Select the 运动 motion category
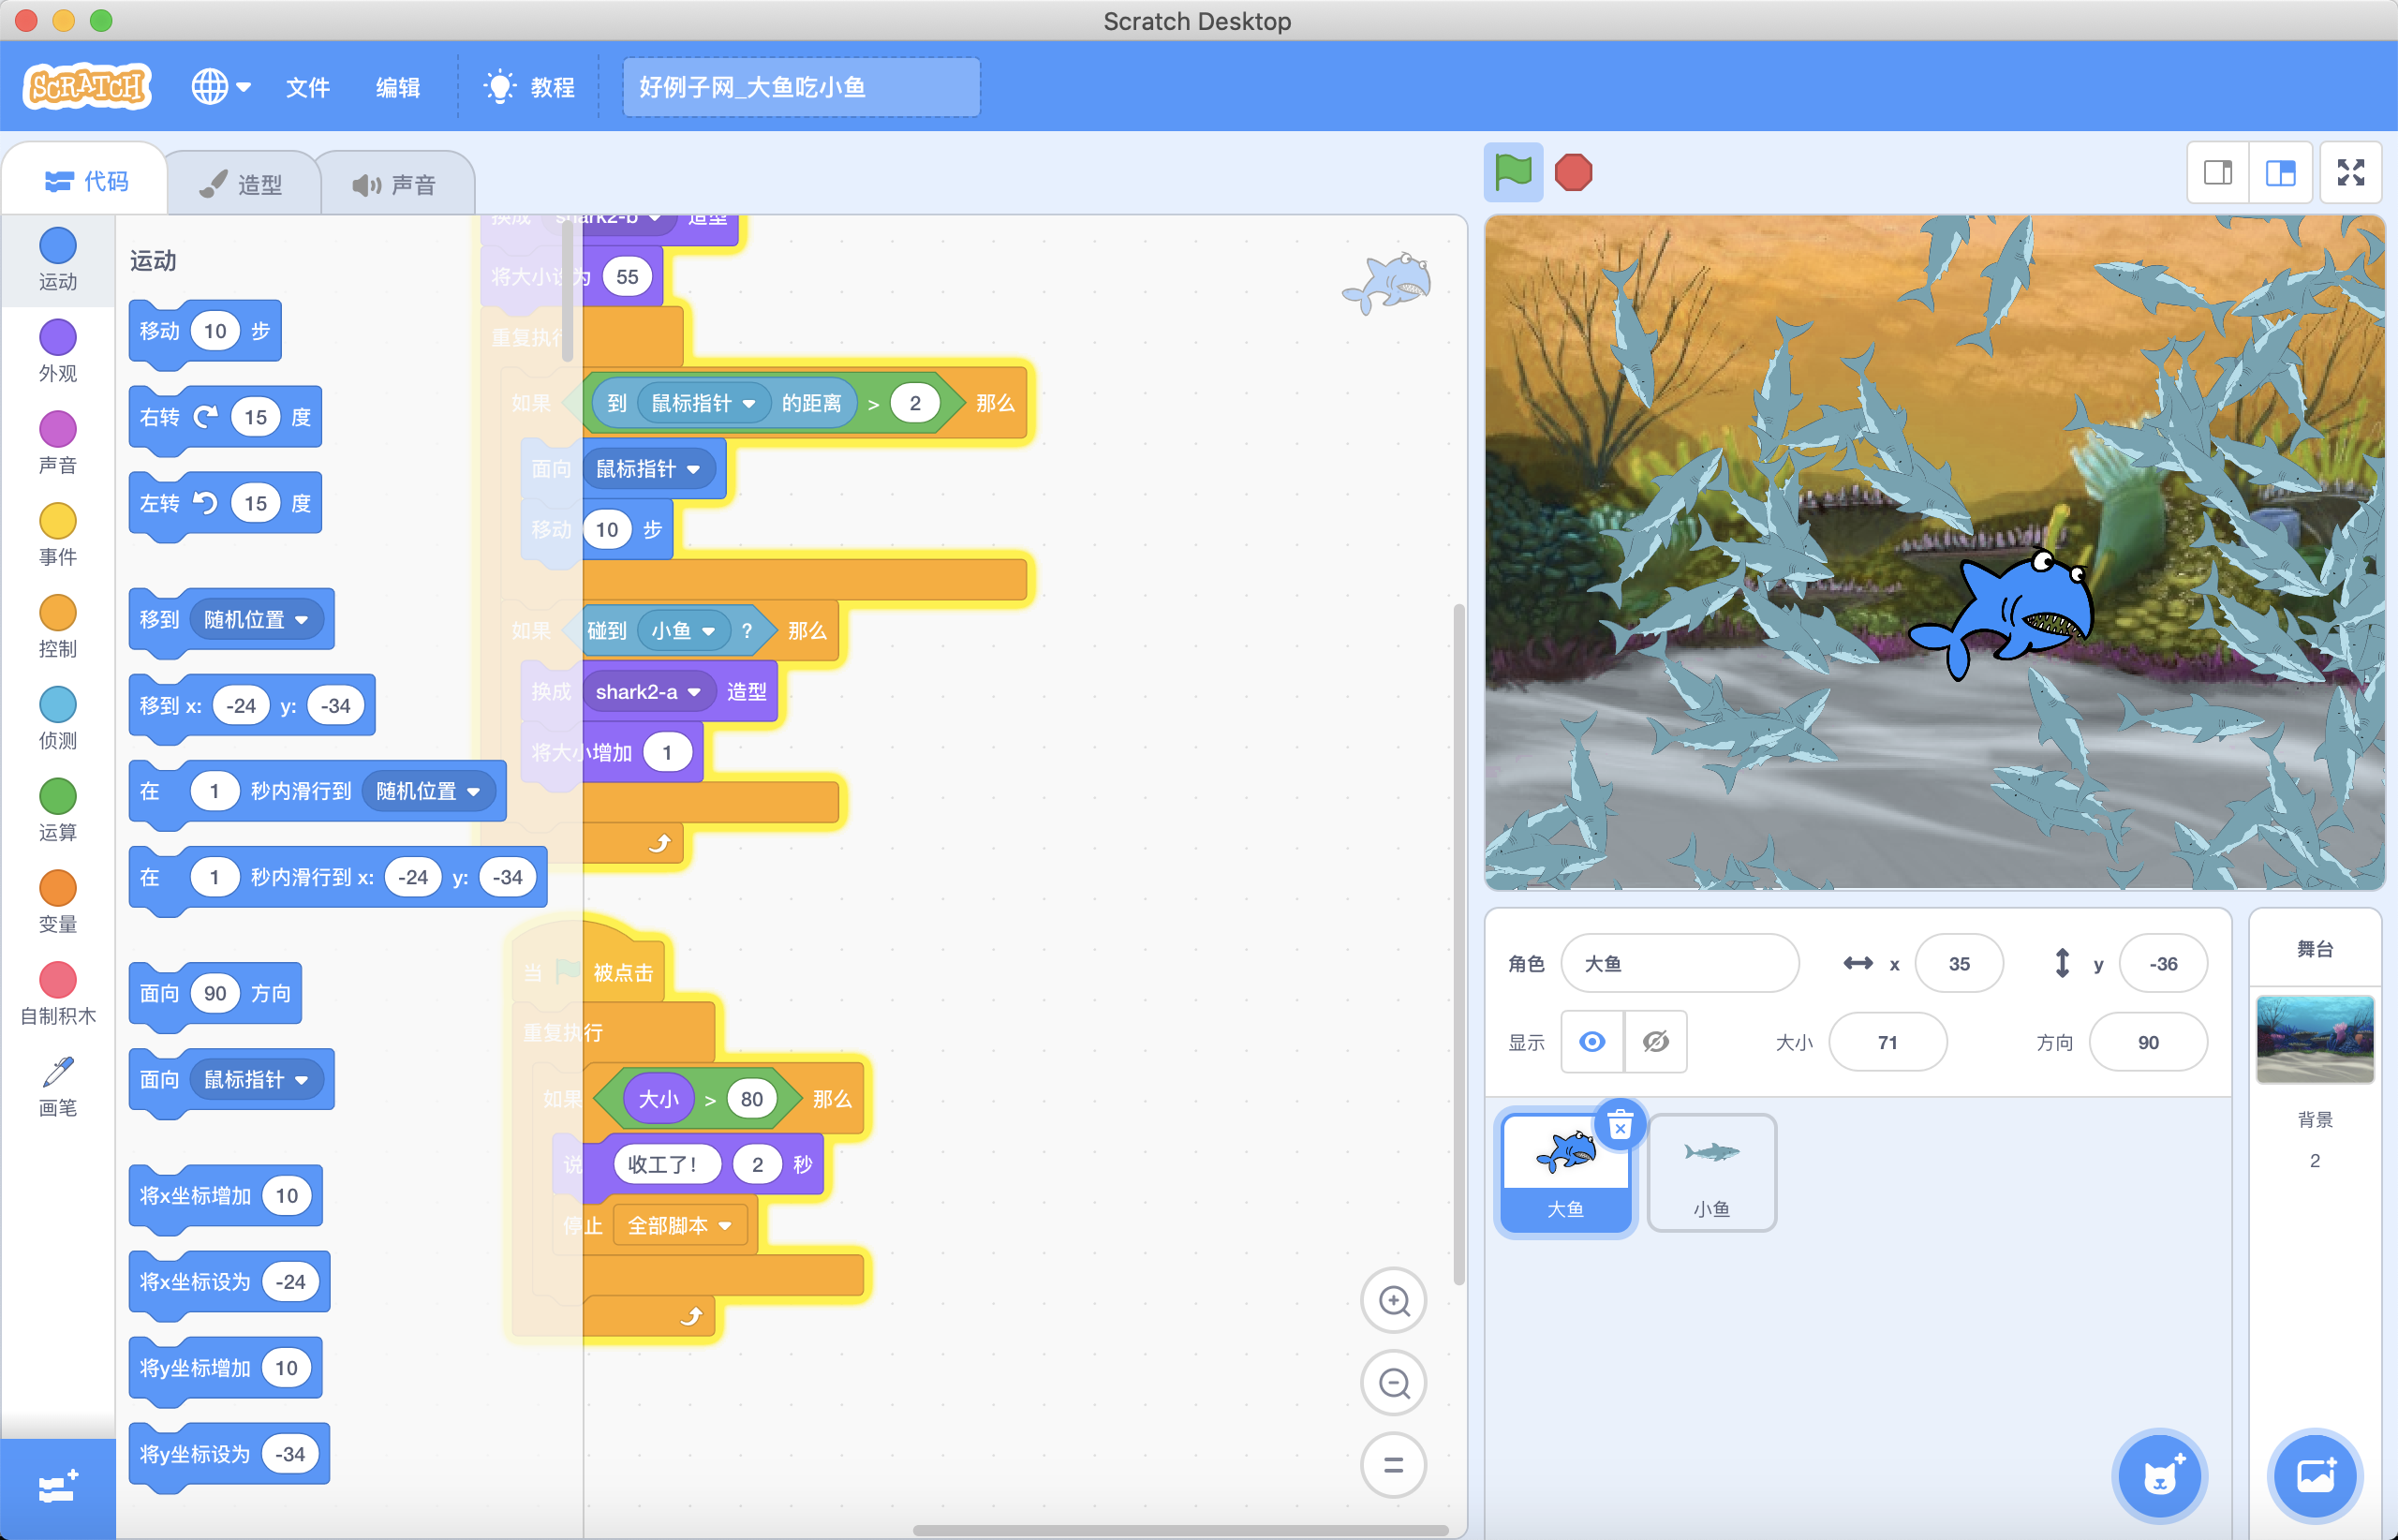Viewport: 2398px width, 1540px height. tap(58, 260)
